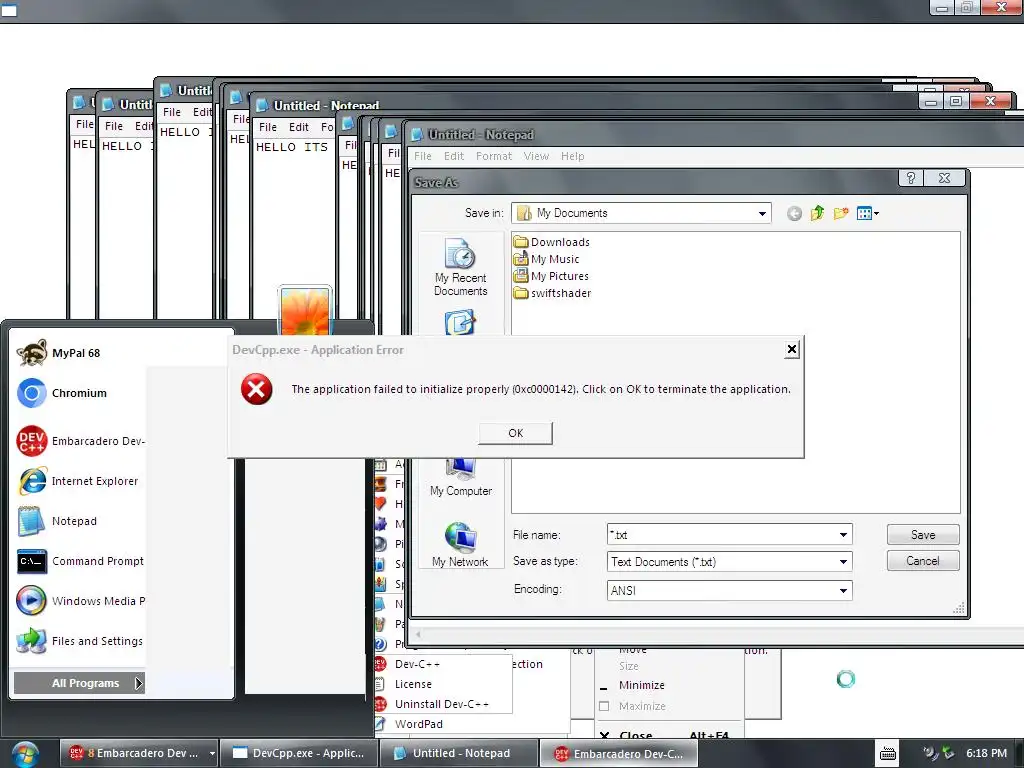1024x768 pixels.
Task: Click the flower user picture thumbnail
Action: coord(305,311)
